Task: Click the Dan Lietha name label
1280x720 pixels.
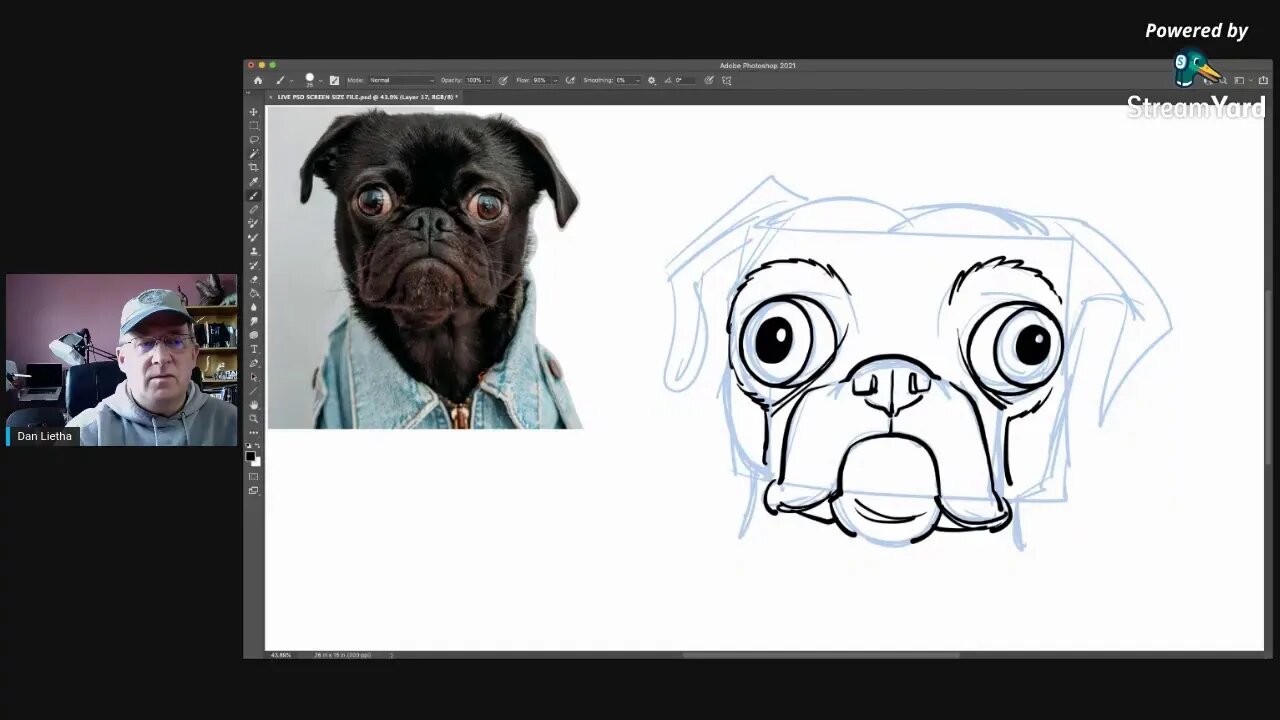Action: tap(44, 436)
